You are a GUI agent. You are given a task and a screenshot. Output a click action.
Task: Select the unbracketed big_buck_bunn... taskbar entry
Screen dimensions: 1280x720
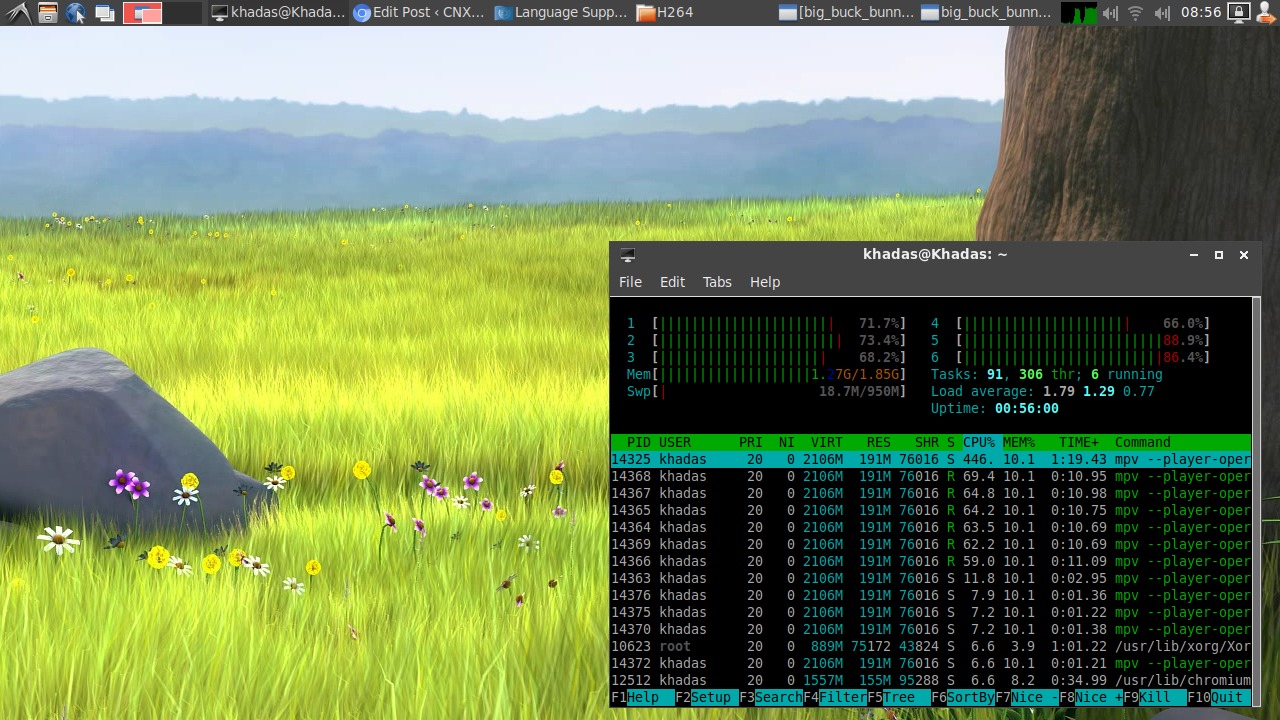[x=987, y=13]
